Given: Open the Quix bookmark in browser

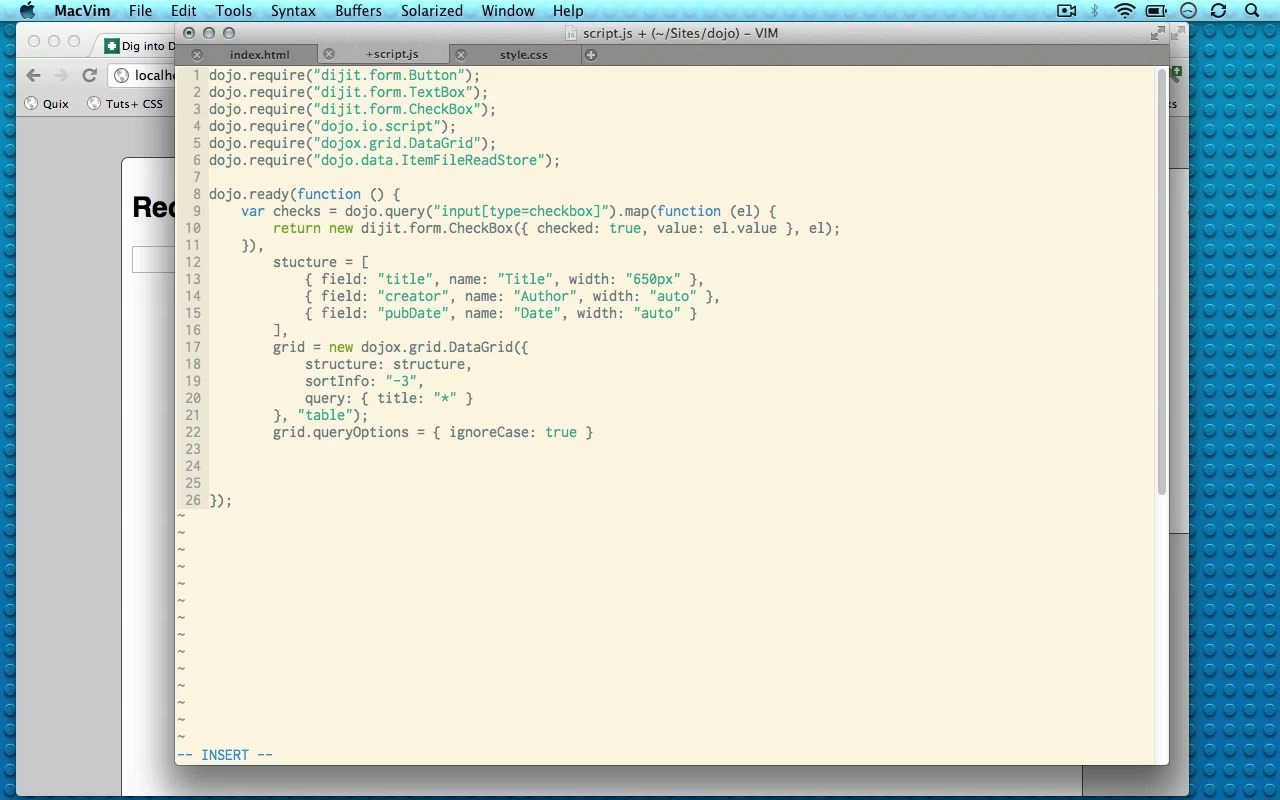Looking at the screenshot, I should click(x=47, y=103).
